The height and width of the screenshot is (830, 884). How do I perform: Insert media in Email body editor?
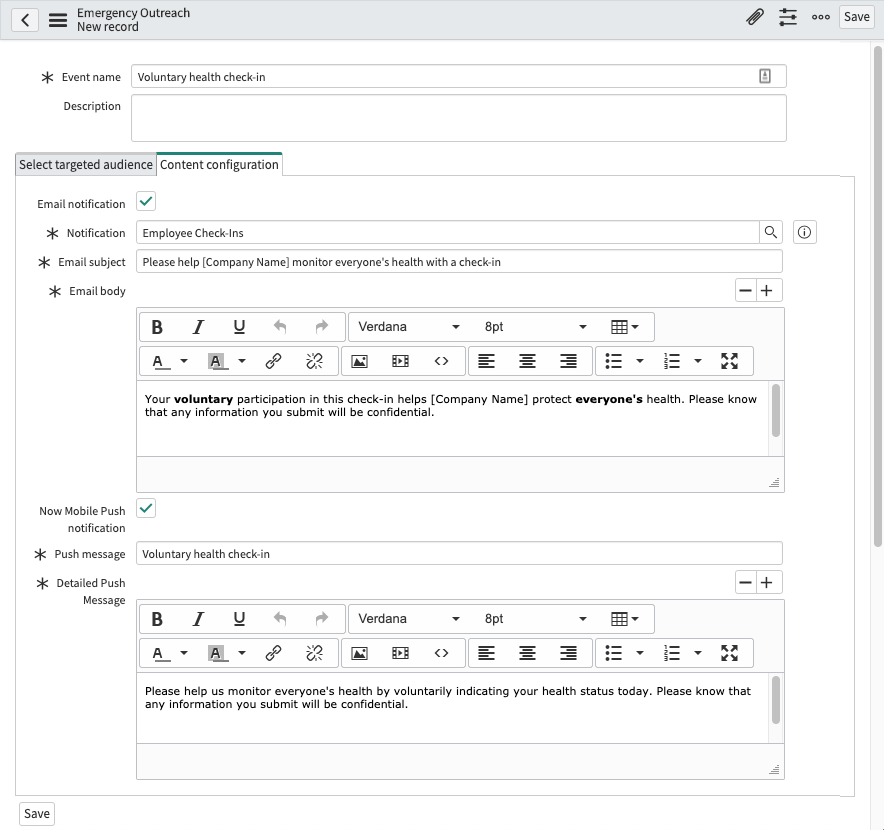(400, 361)
